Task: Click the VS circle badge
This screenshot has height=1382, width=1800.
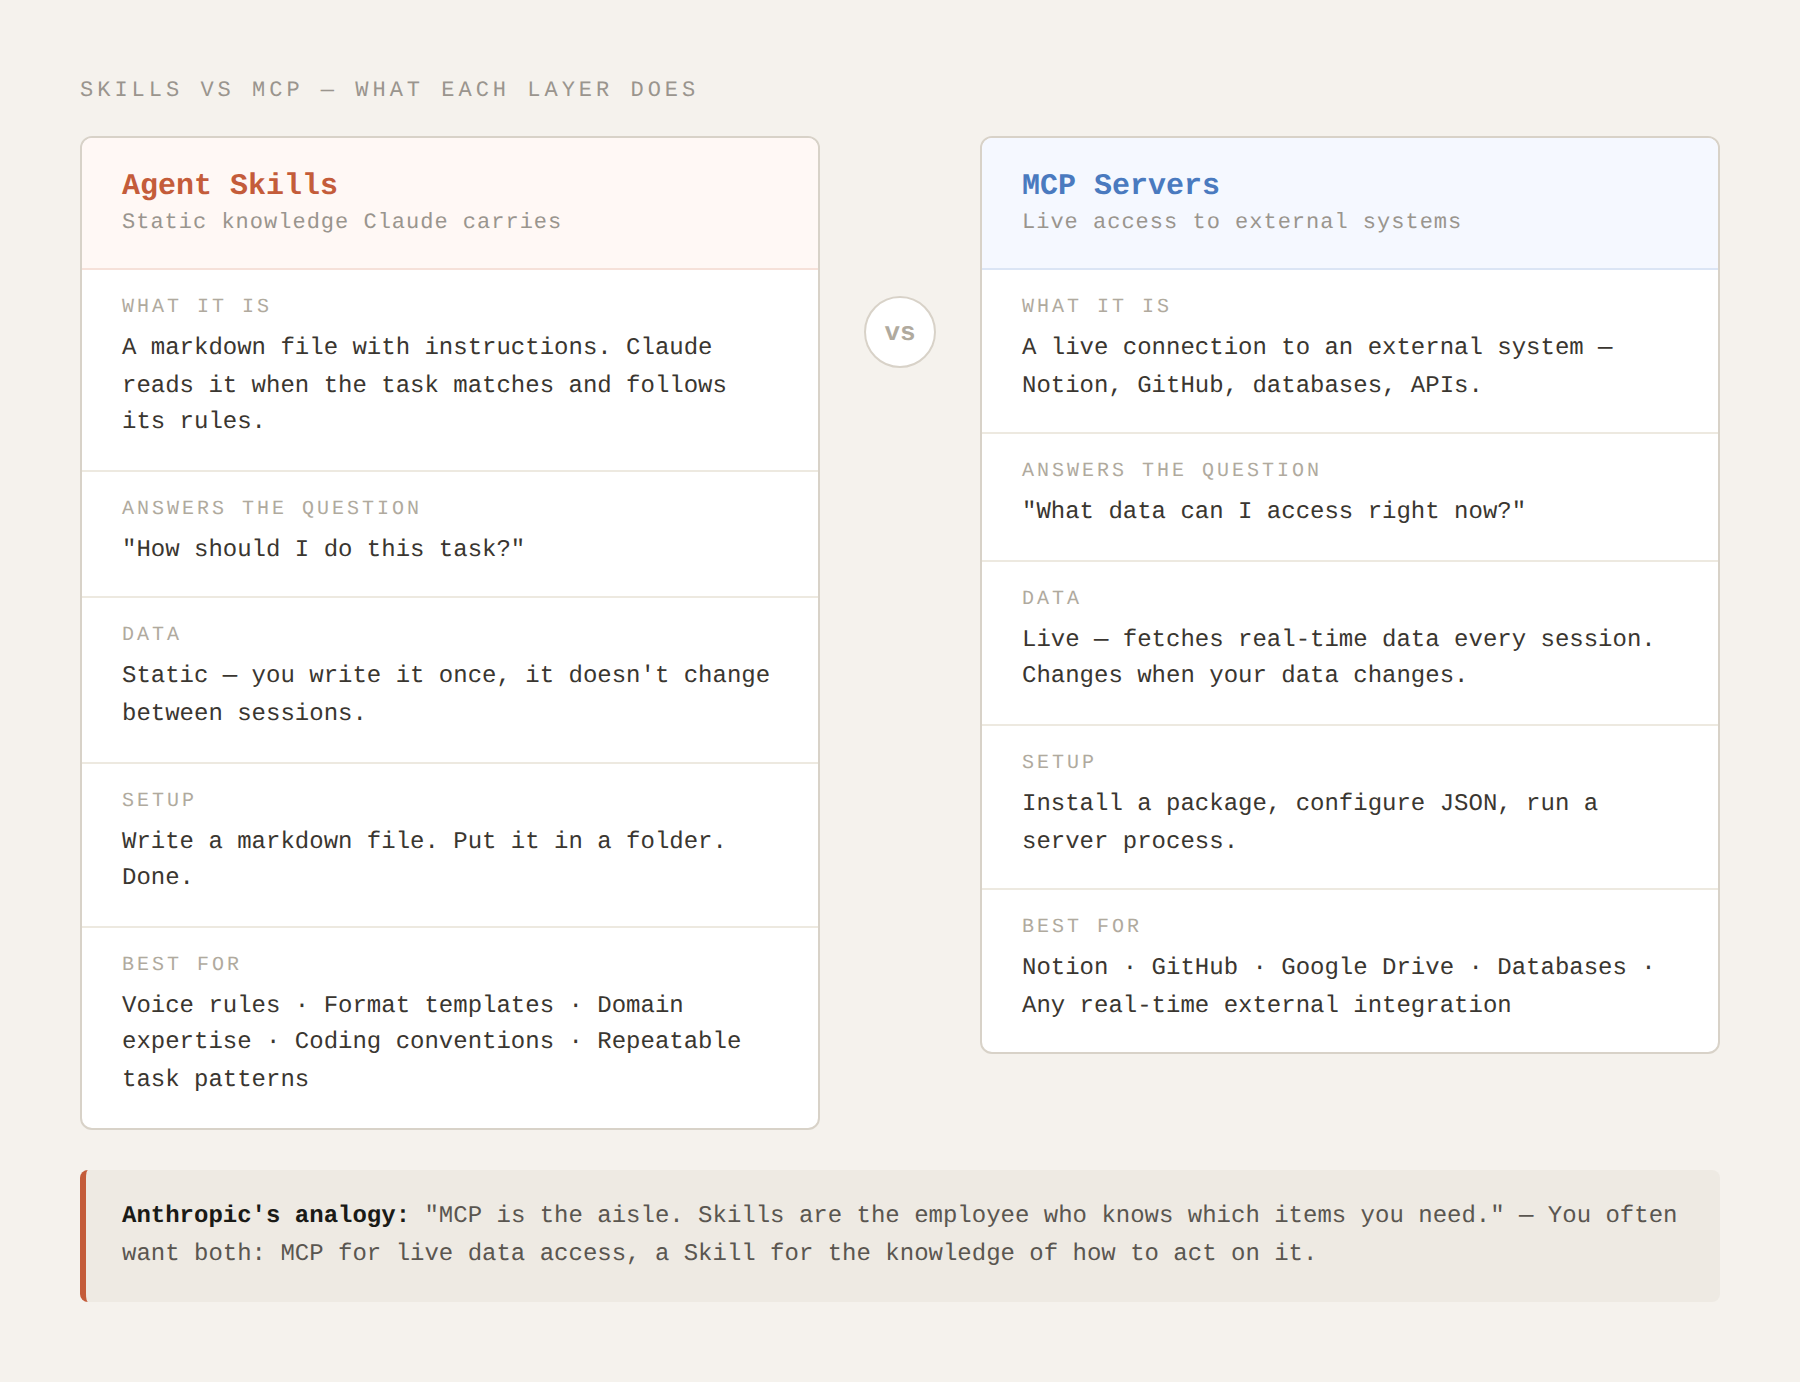Action: [899, 332]
